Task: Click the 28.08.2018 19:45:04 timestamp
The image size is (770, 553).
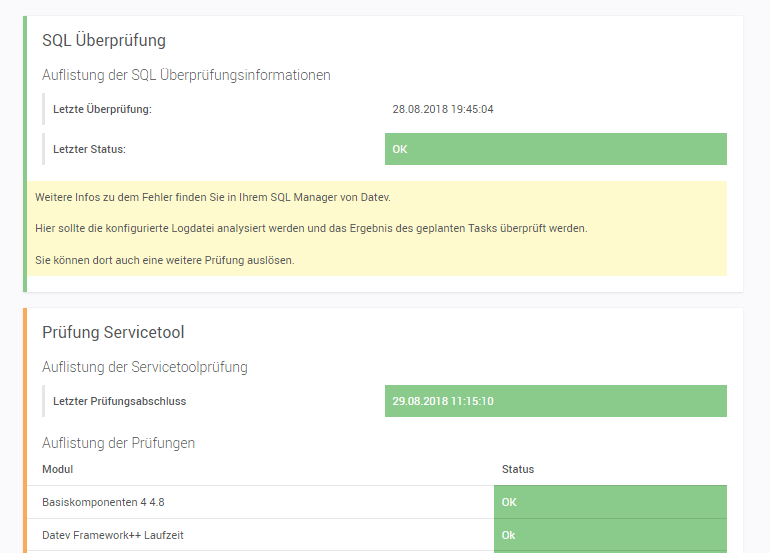Action: 442,109
